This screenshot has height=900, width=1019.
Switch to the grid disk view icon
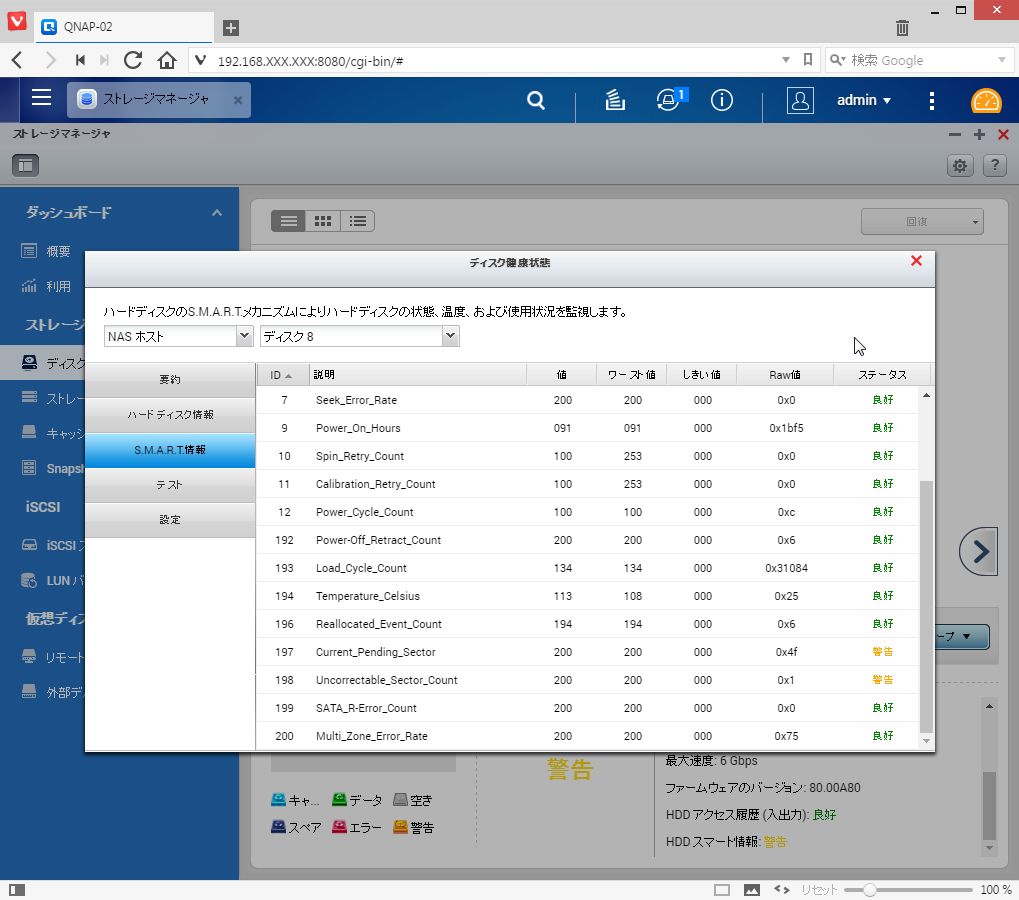[323, 221]
